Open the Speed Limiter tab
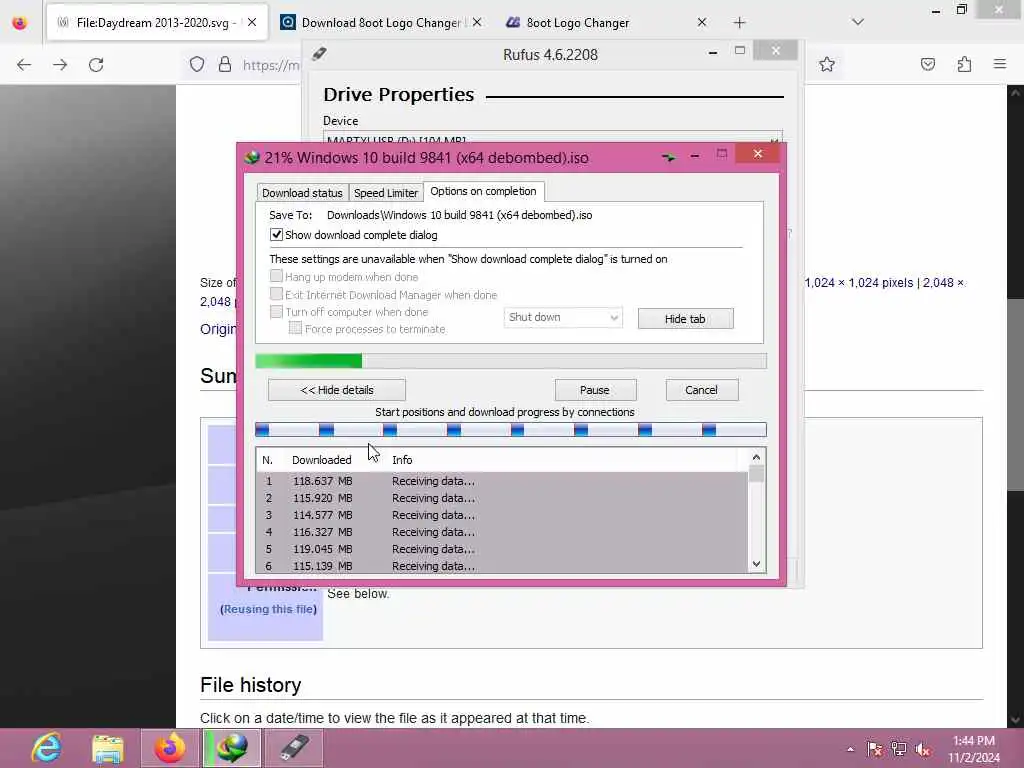Screen dimensions: 1024x768 pyautogui.click(x=385, y=193)
